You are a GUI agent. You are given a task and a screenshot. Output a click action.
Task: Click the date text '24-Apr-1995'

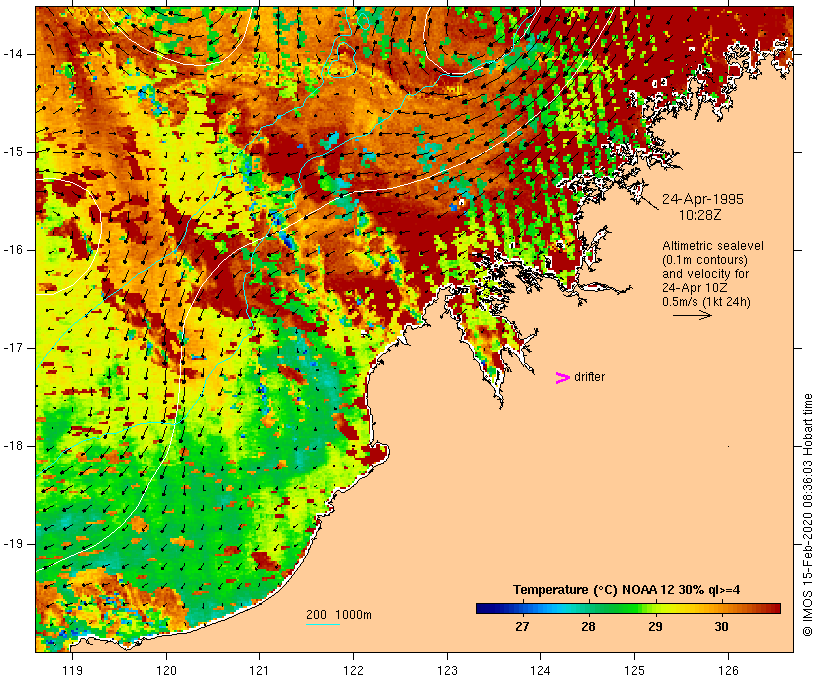pos(702,199)
